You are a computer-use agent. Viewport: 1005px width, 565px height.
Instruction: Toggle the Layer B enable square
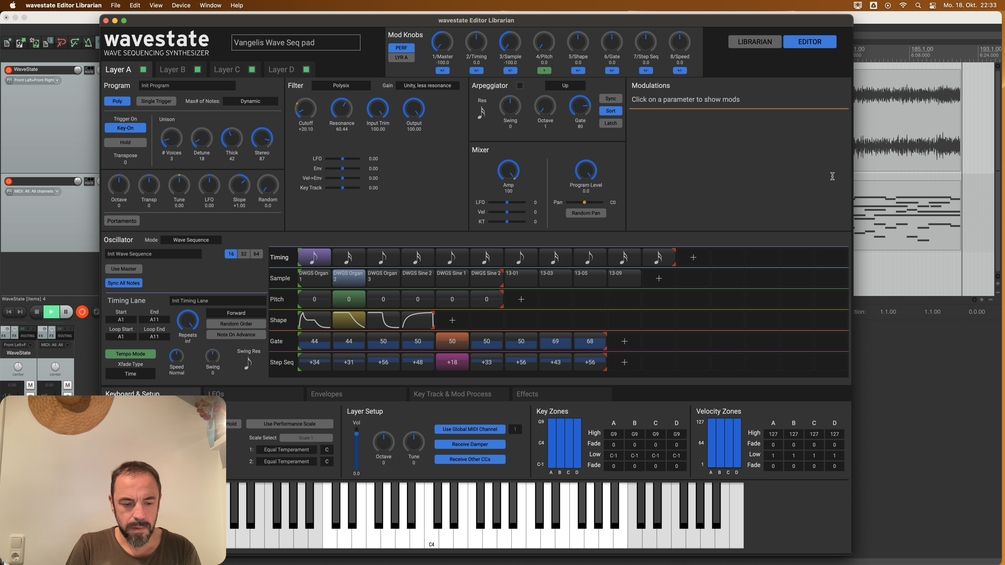coord(197,70)
